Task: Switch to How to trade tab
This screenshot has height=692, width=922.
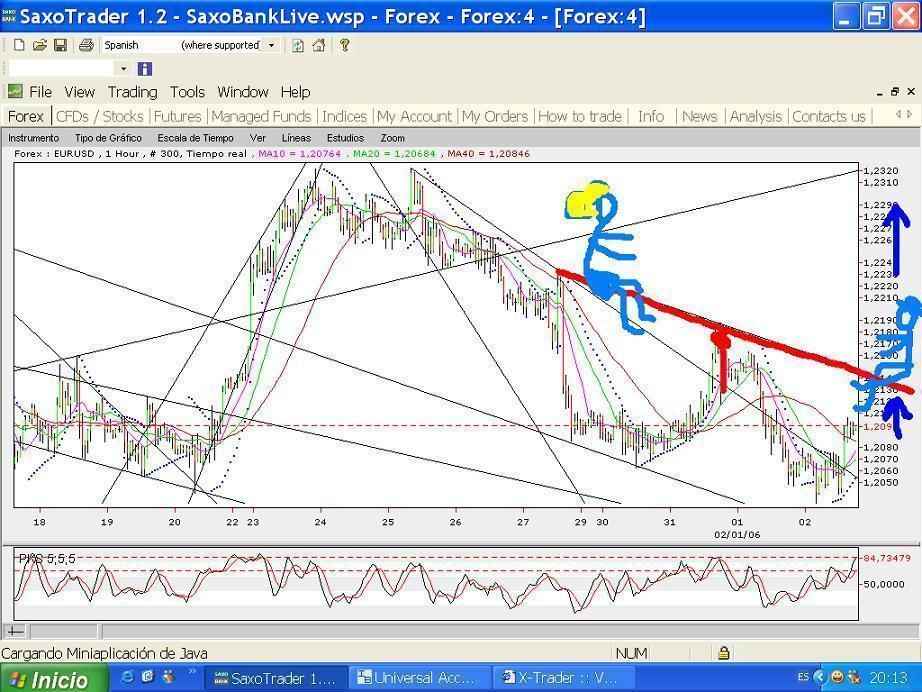Action: (580, 116)
